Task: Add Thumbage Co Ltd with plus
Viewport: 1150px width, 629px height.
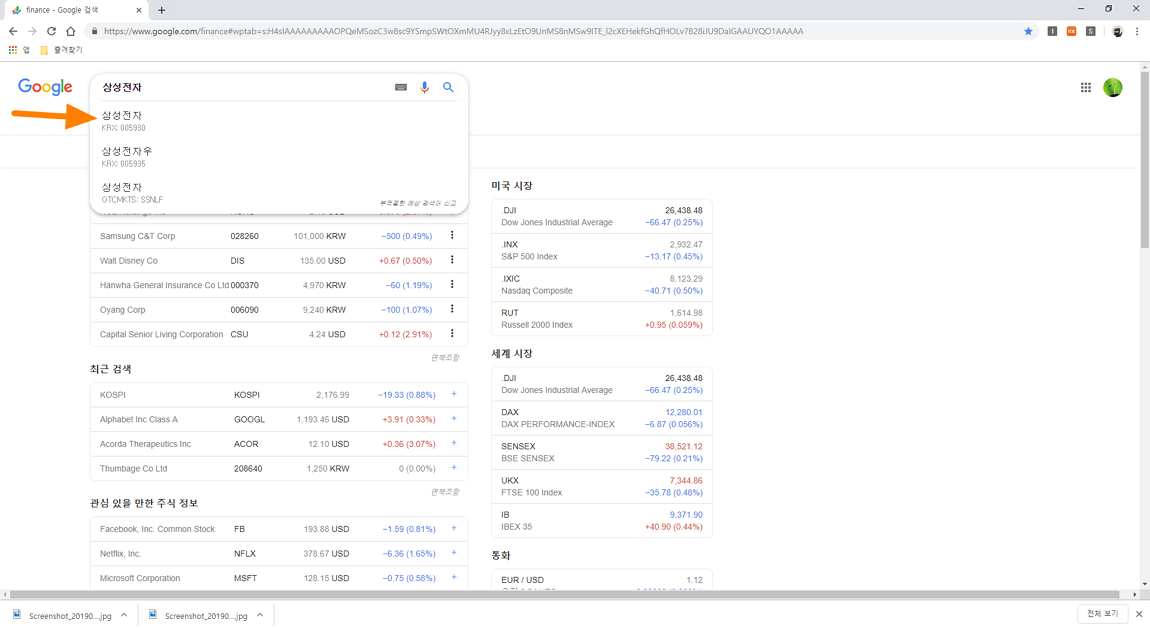Action: click(454, 468)
